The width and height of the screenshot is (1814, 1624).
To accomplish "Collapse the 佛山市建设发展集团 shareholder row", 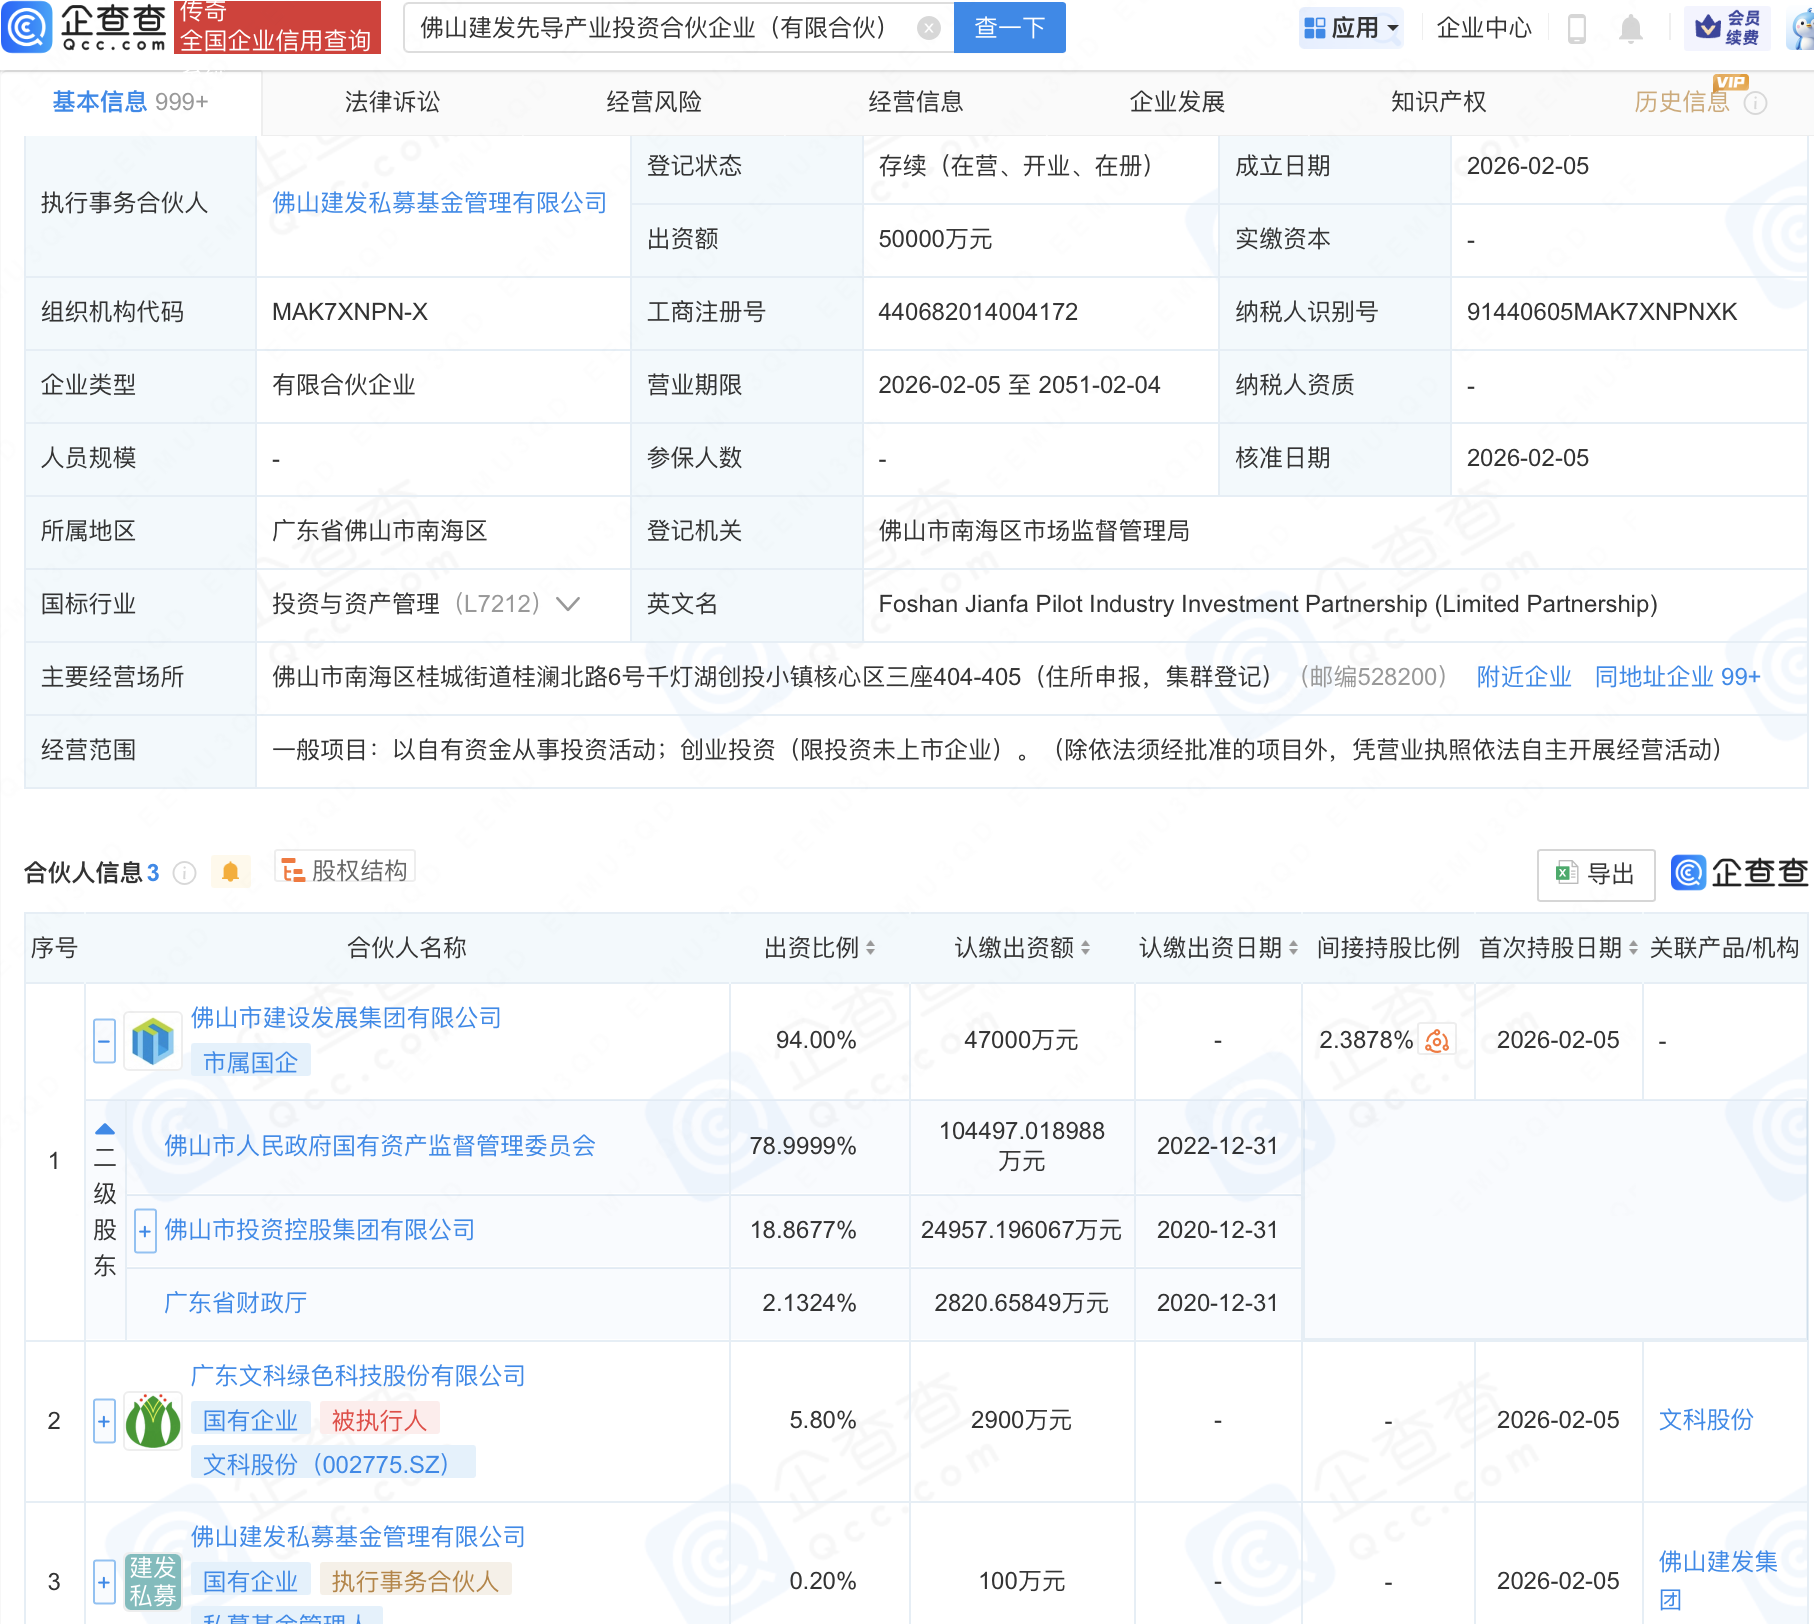I will (x=104, y=1041).
